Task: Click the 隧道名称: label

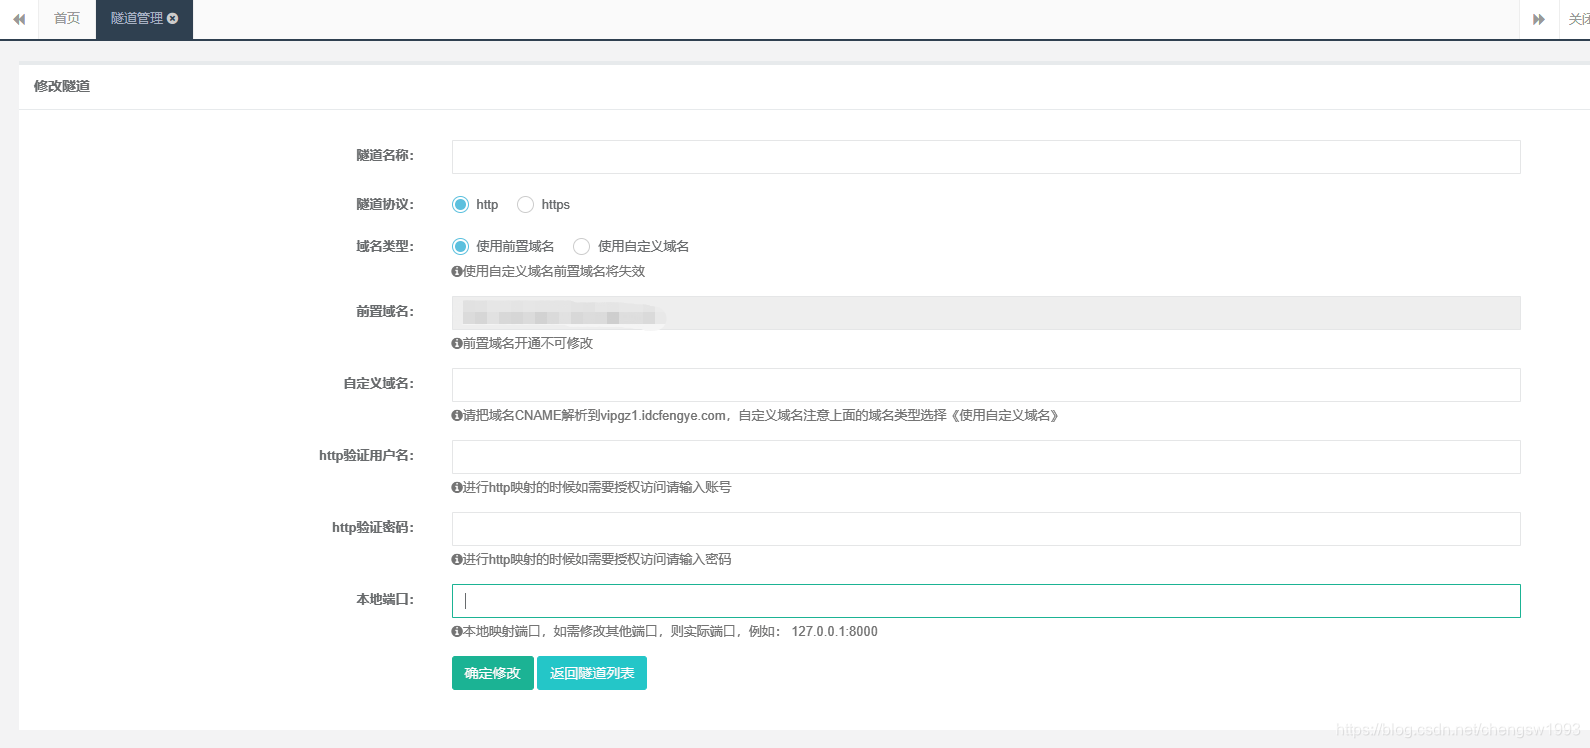Action: pyautogui.click(x=385, y=155)
